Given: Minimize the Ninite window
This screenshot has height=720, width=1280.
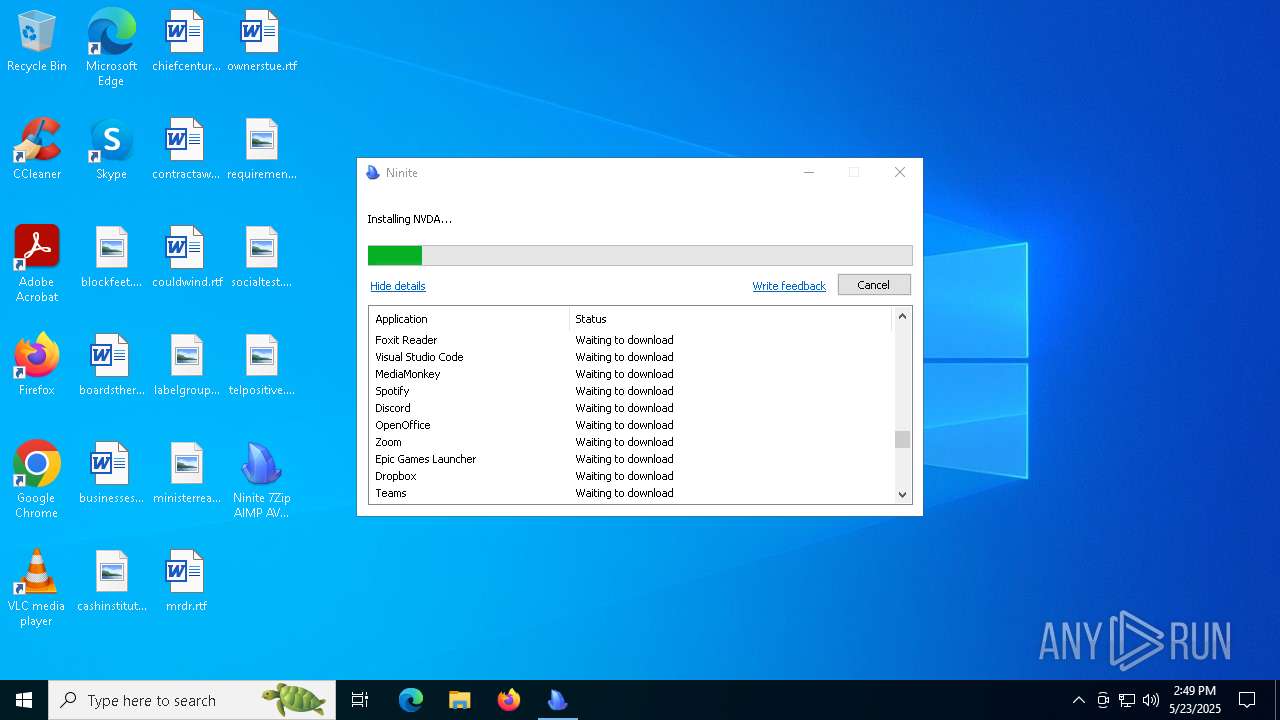Looking at the screenshot, I should 809,173.
